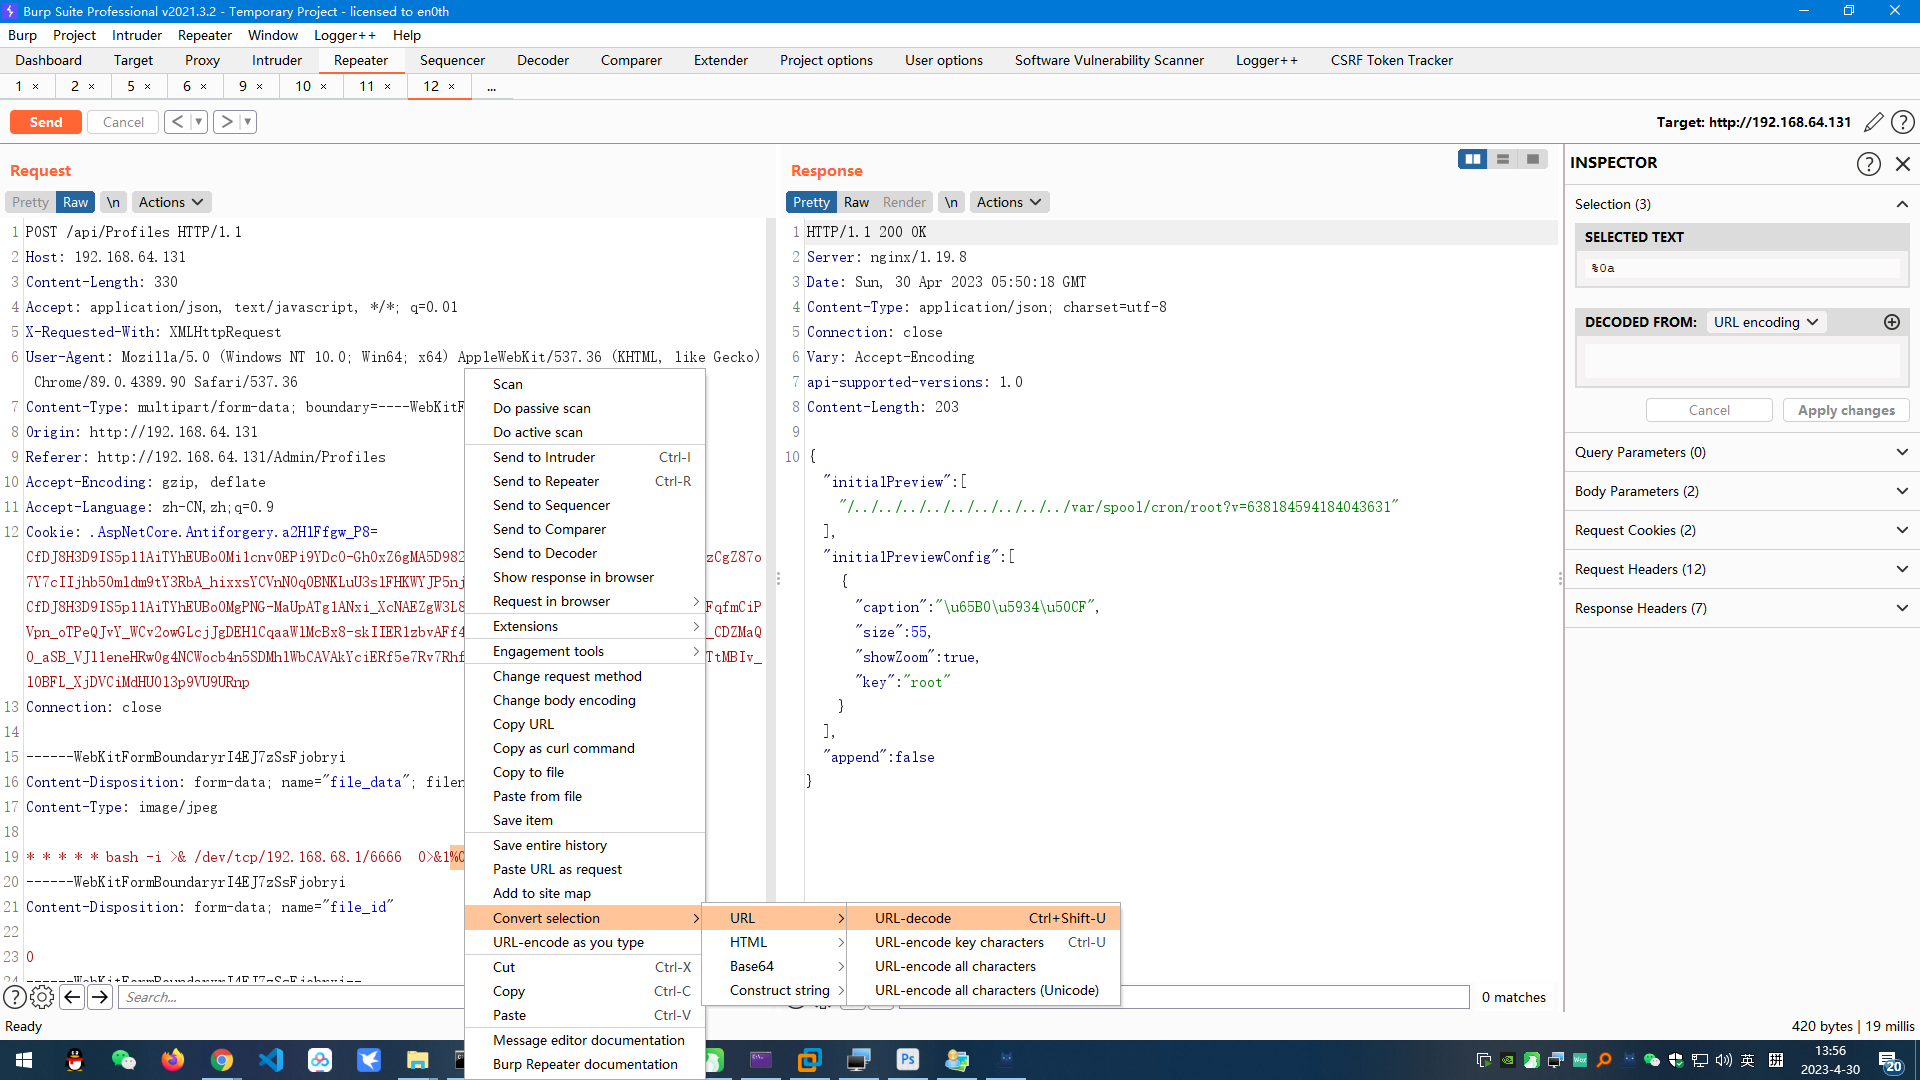Close the Inspector panel

coord(1903,163)
